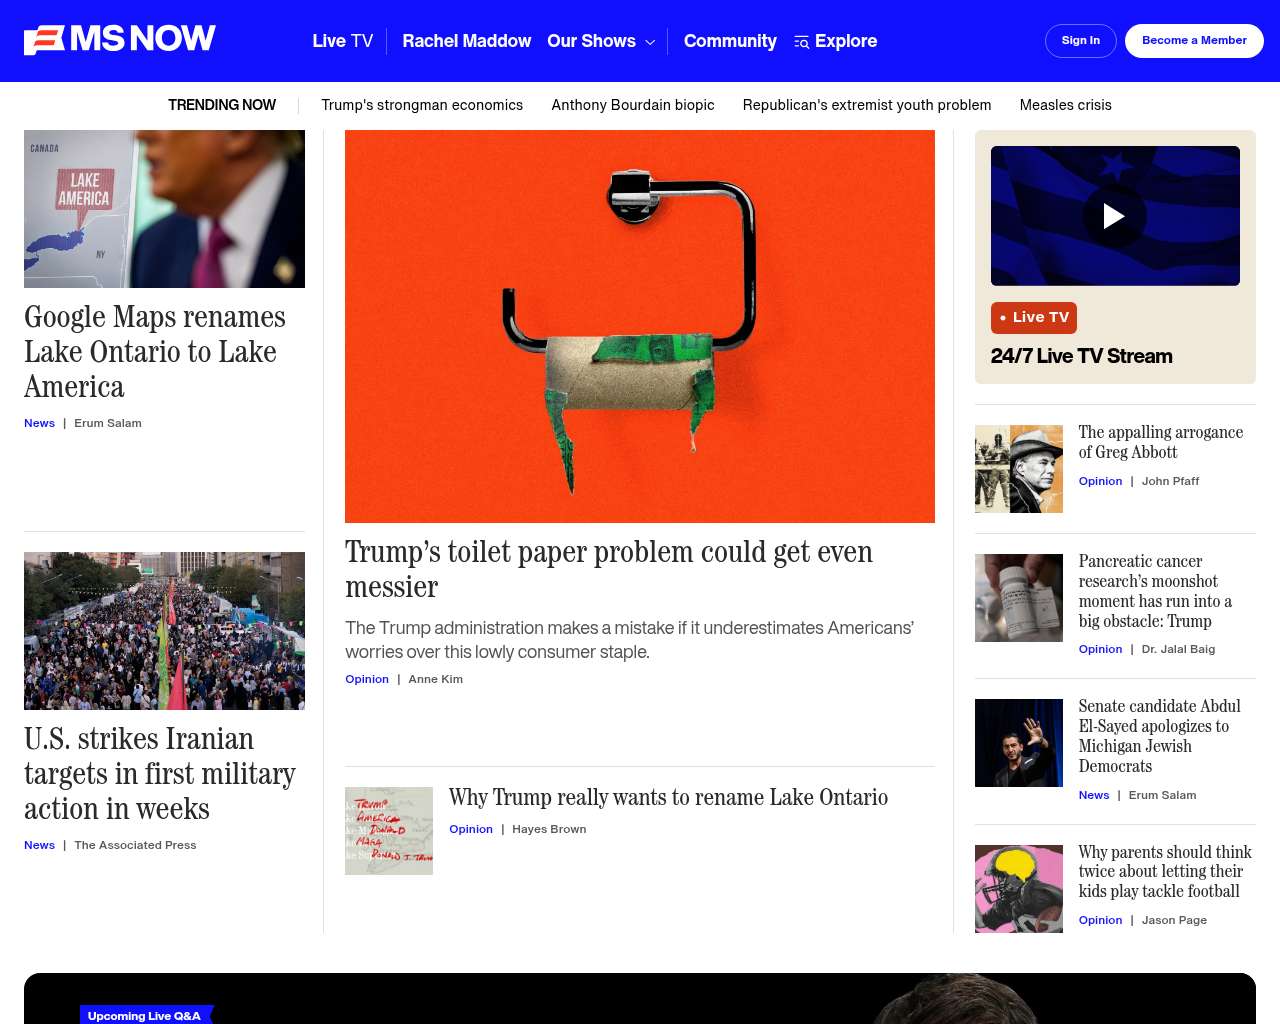Open Erum Salam link under Google Maps article
1280x1024 pixels.
tap(108, 423)
